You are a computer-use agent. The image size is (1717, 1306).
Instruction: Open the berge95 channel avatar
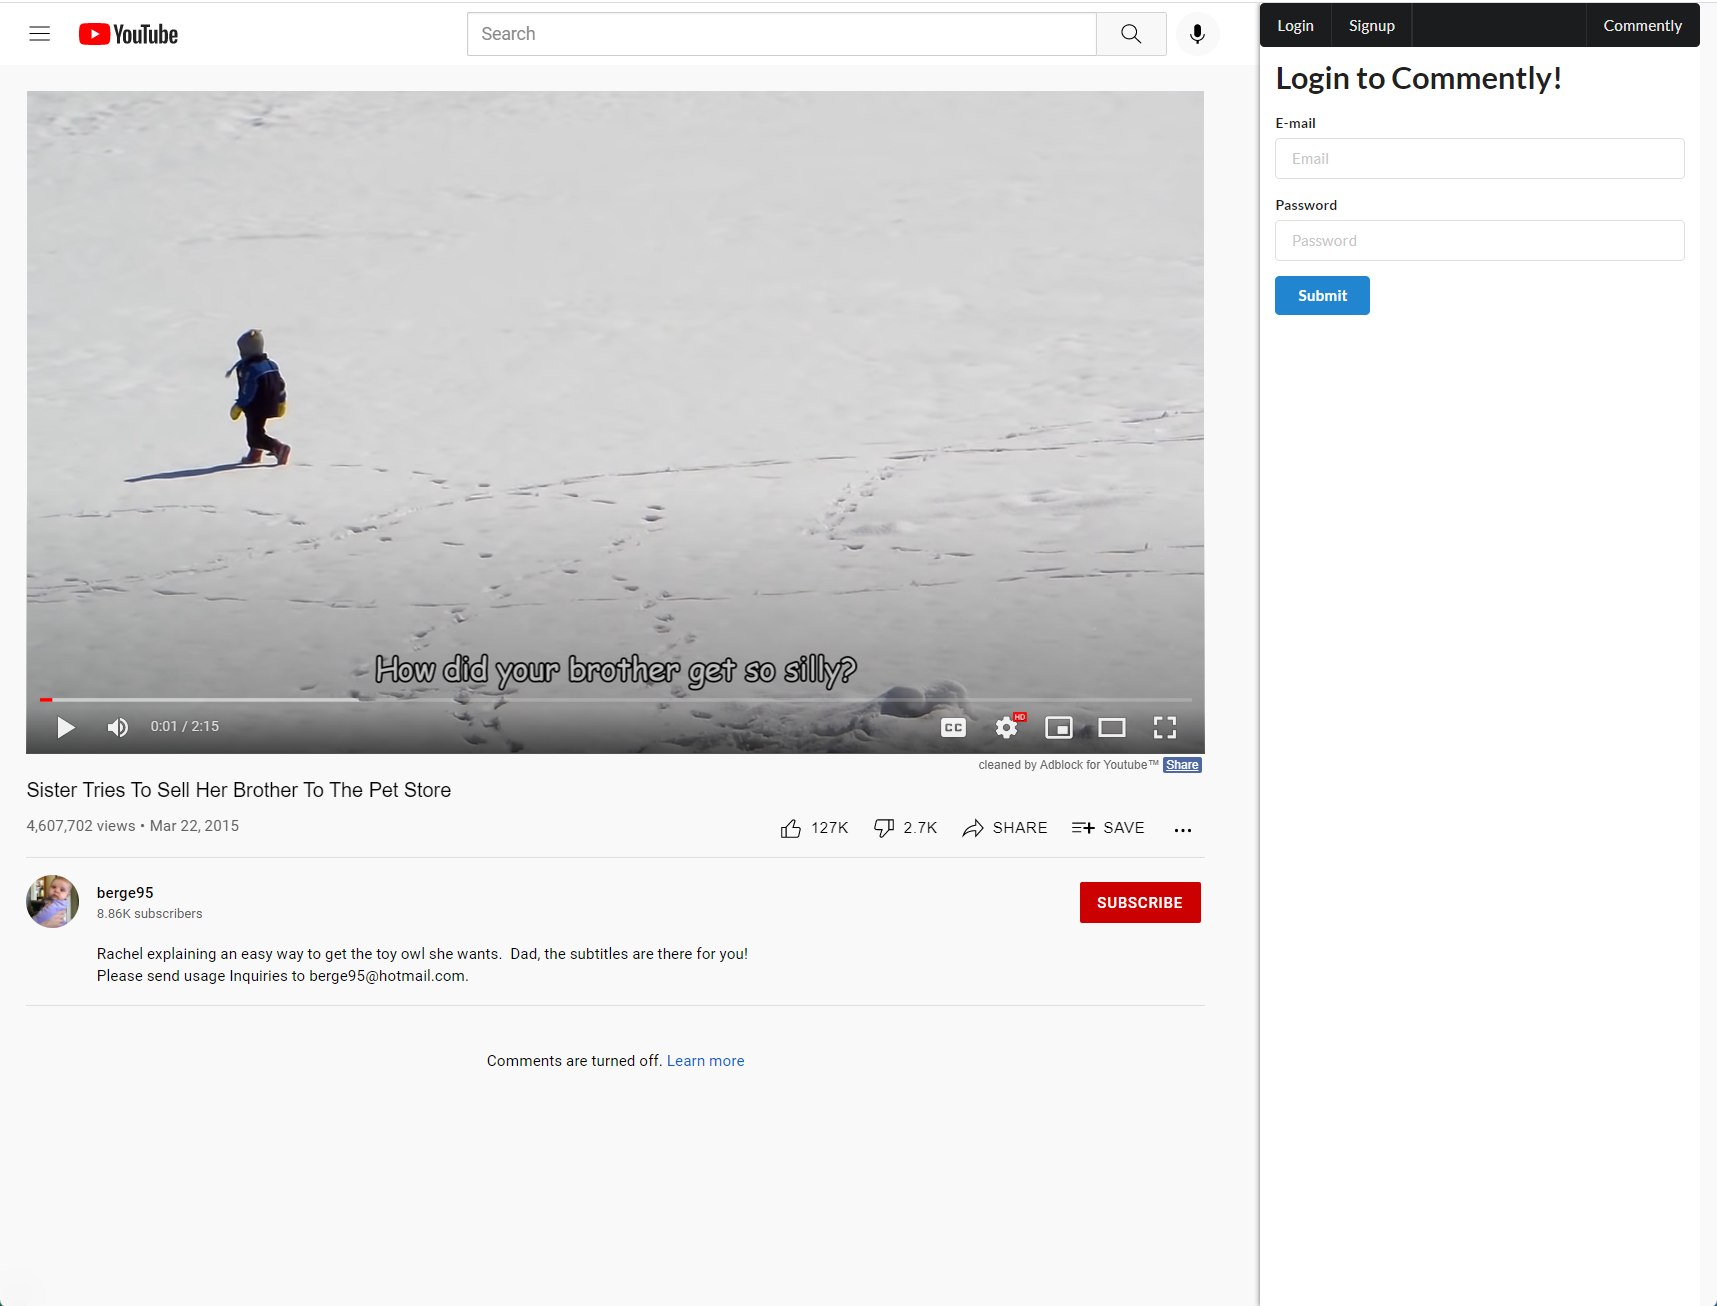(52, 901)
